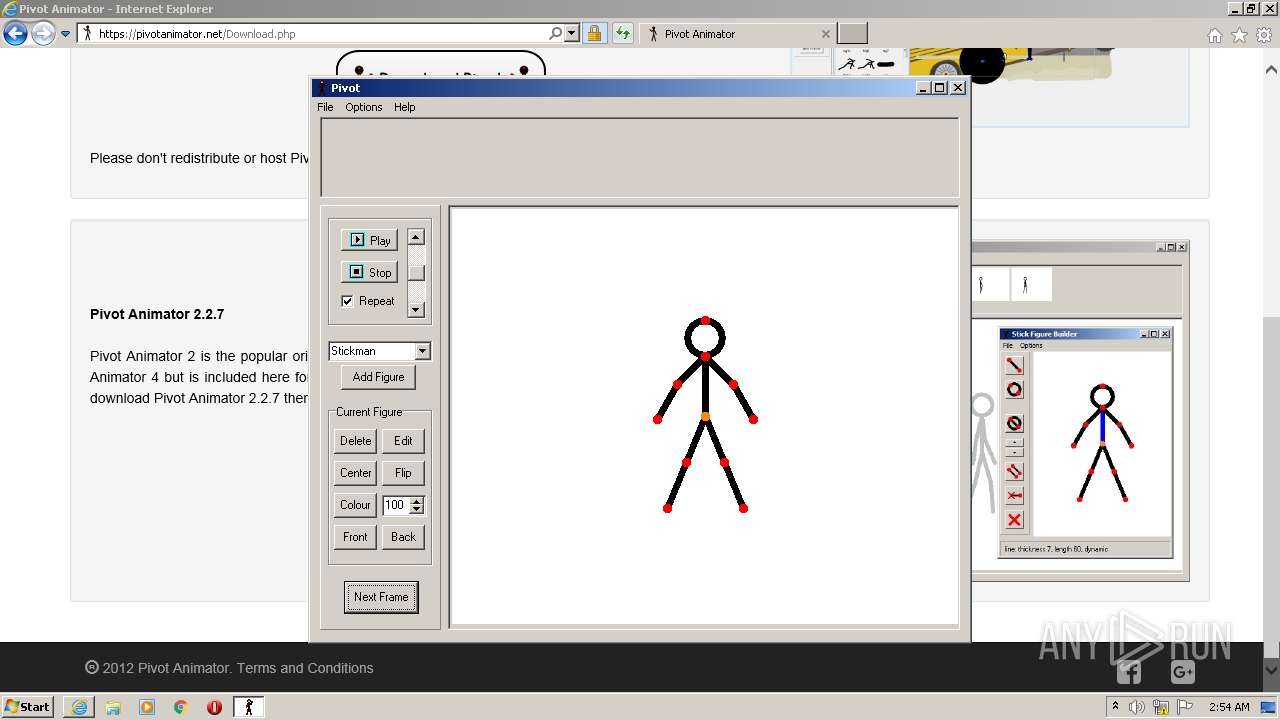The height and width of the screenshot is (720, 1280).
Task: Decrease figure size with spinner down arrow
Action: (x=417, y=510)
